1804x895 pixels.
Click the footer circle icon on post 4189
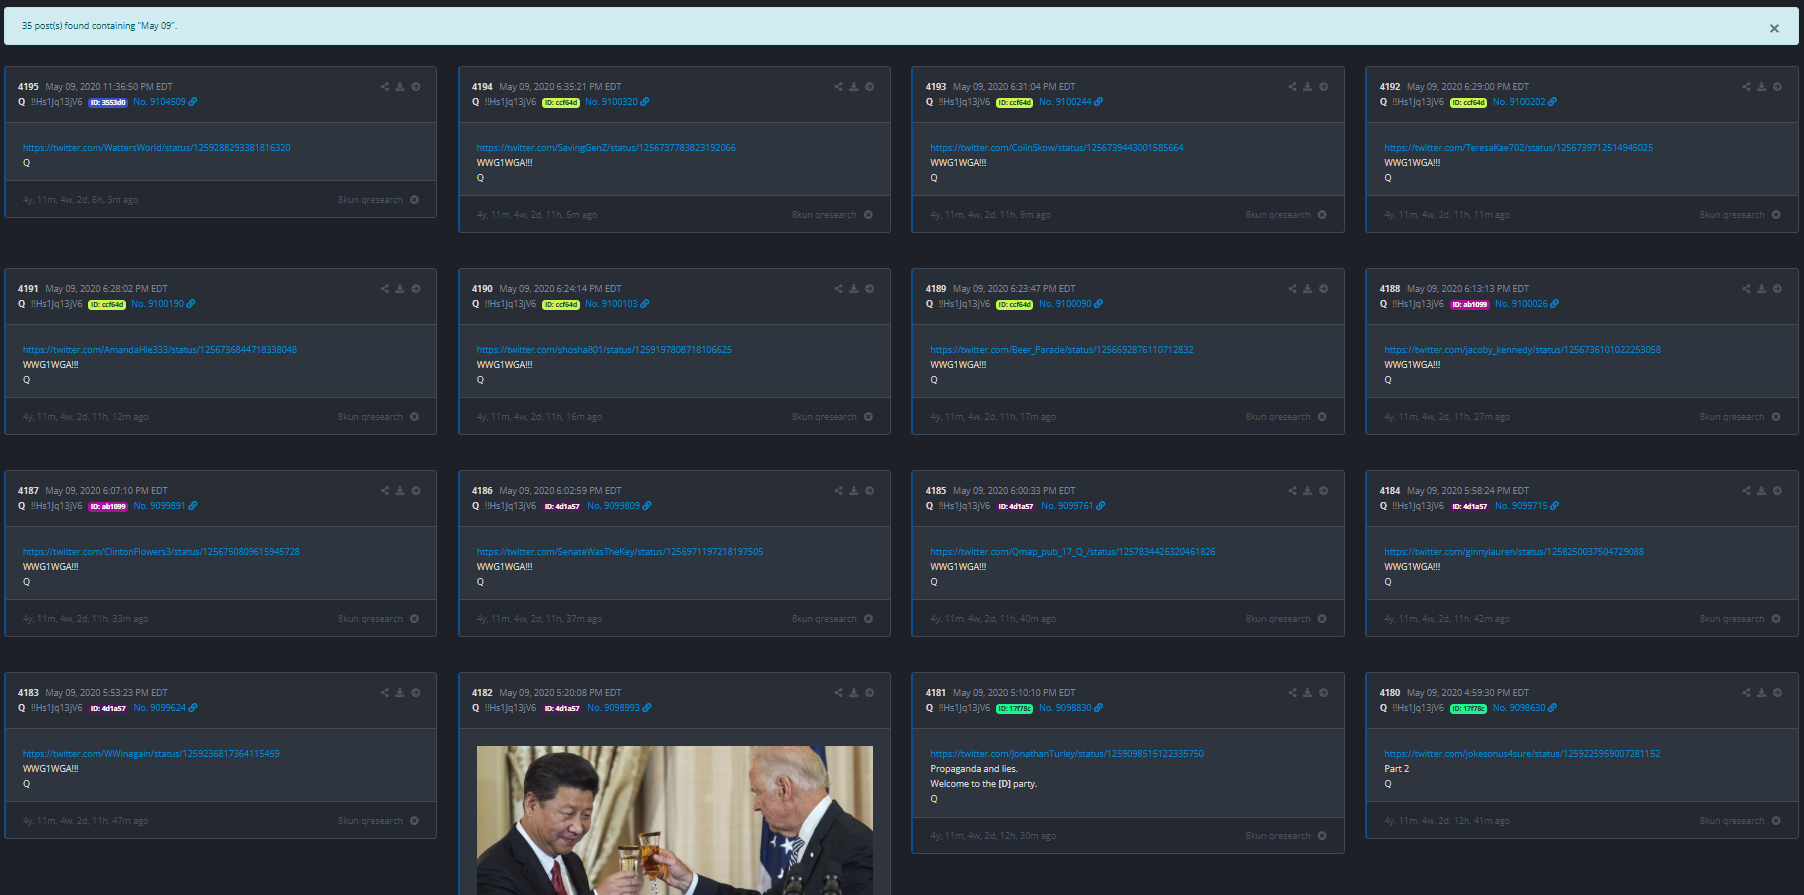click(x=1322, y=417)
